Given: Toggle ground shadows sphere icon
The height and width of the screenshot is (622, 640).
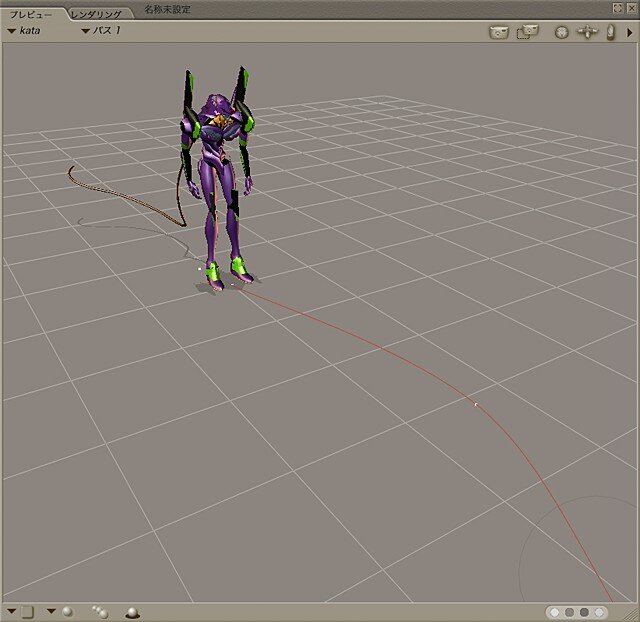Looking at the screenshot, I should (132, 612).
